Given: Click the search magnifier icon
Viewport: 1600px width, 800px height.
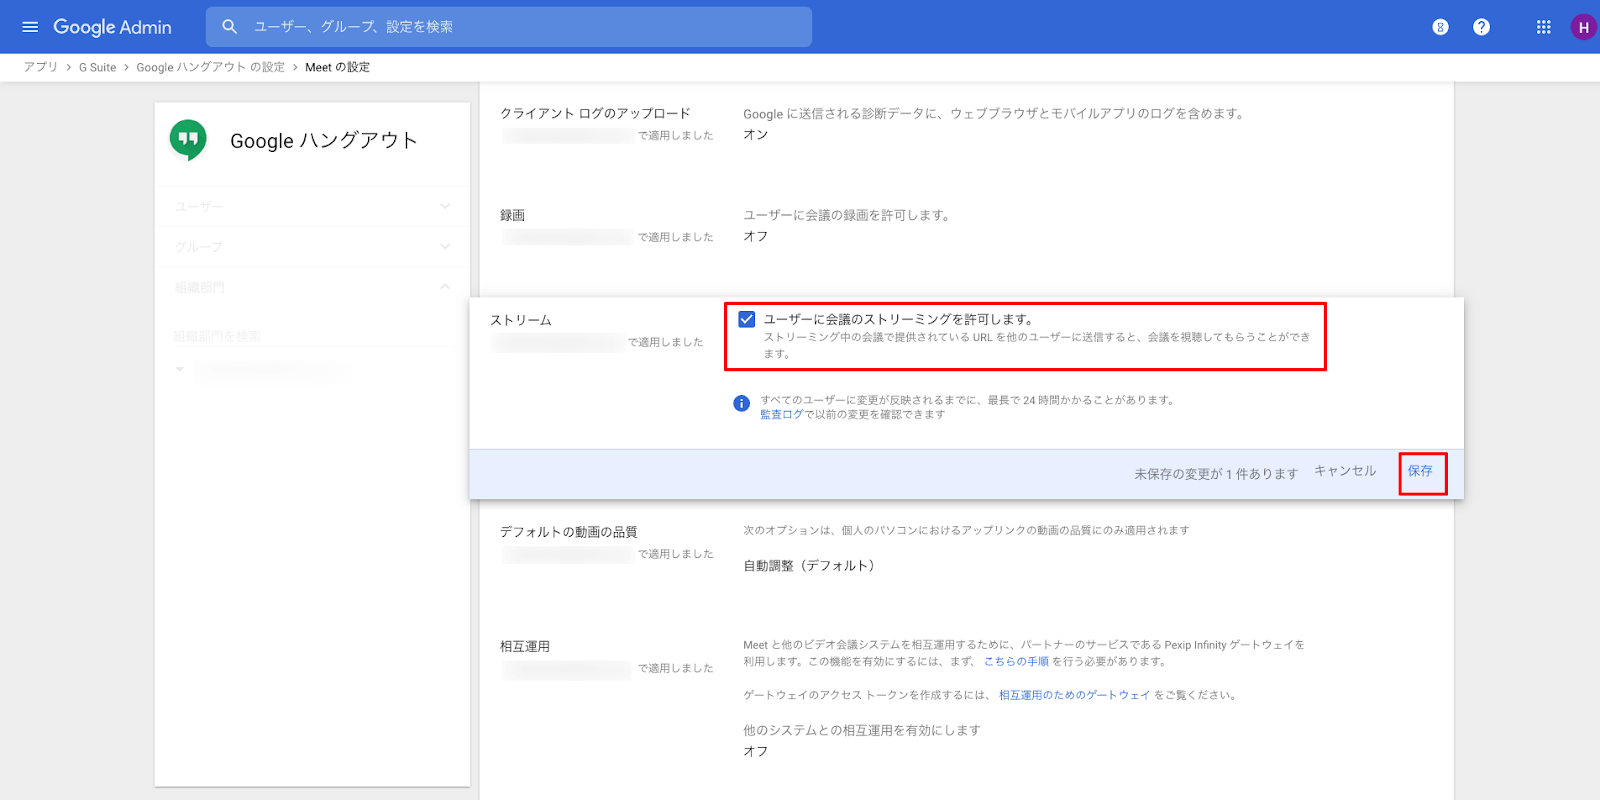Looking at the screenshot, I should (230, 27).
